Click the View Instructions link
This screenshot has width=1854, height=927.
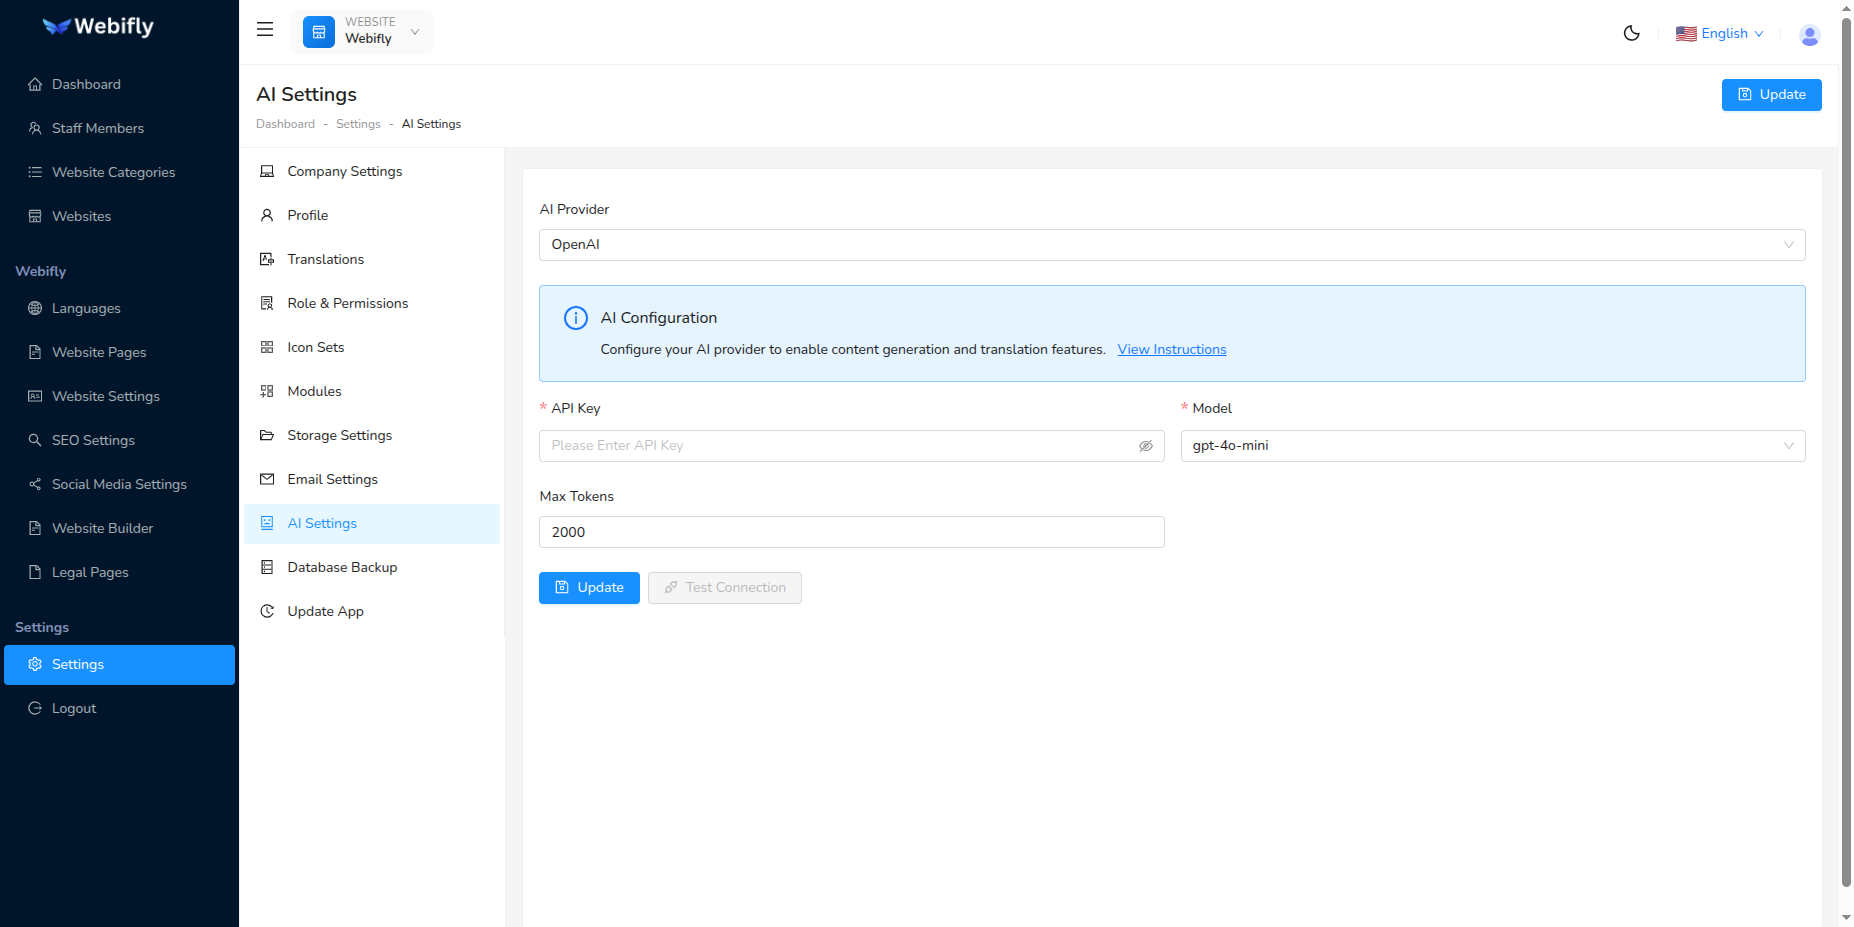pyautogui.click(x=1171, y=350)
